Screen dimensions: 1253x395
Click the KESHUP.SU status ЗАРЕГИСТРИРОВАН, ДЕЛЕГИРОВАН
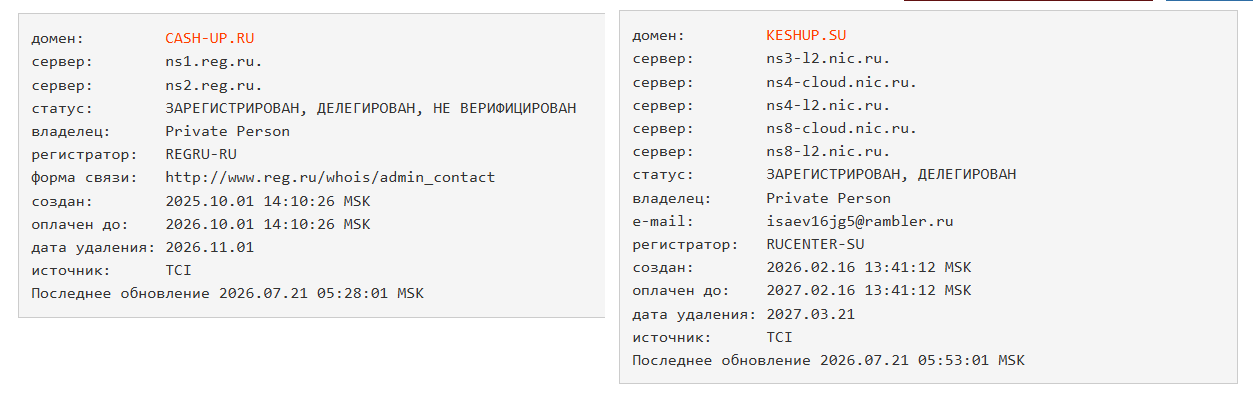(x=891, y=174)
